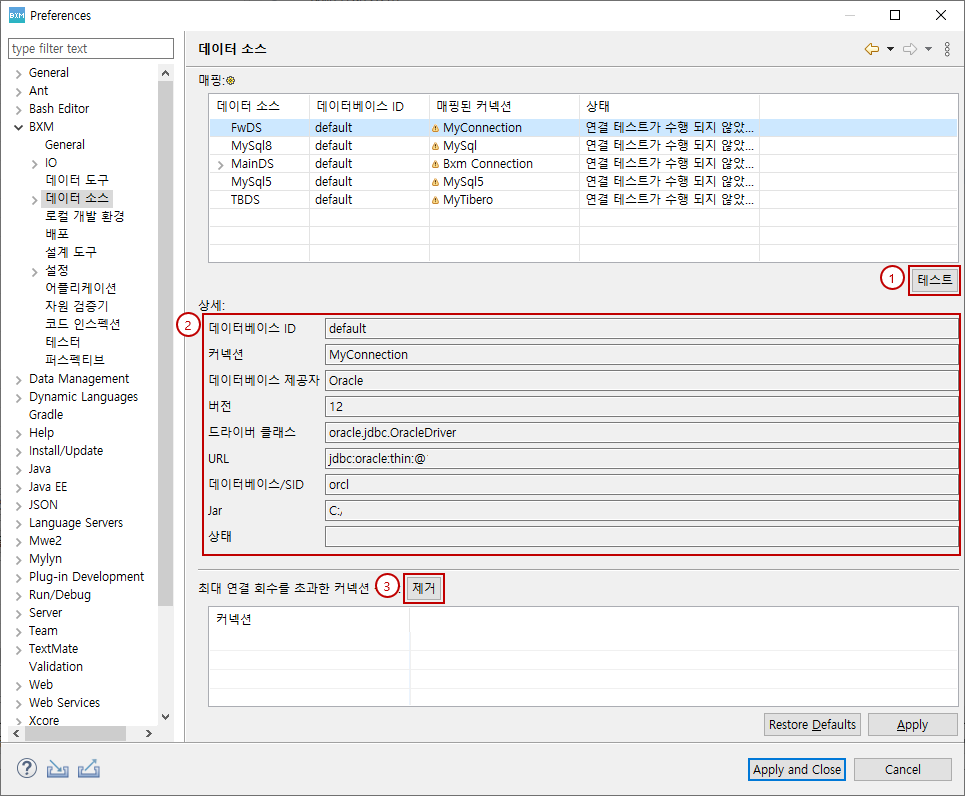Screen dimensions: 965x796
Task: Select the 코드 인스펙션 preference page
Action: tap(82, 324)
